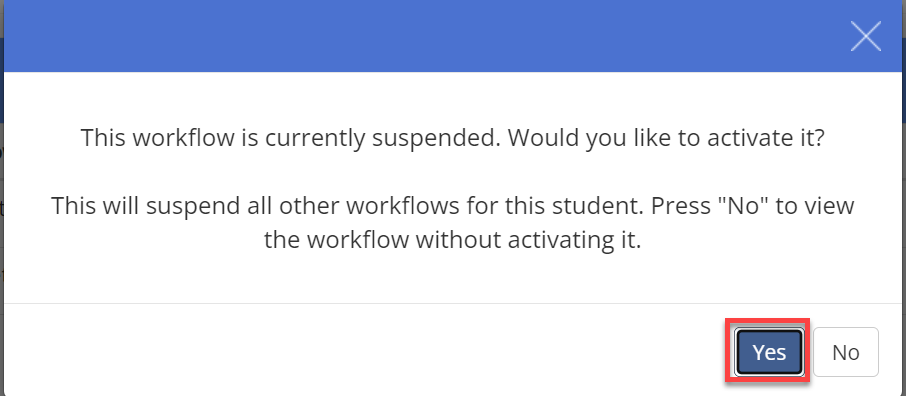Dismiss the suspended workflow prompt via X
The height and width of the screenshot is (396, 906).
[x=866, y=36]
